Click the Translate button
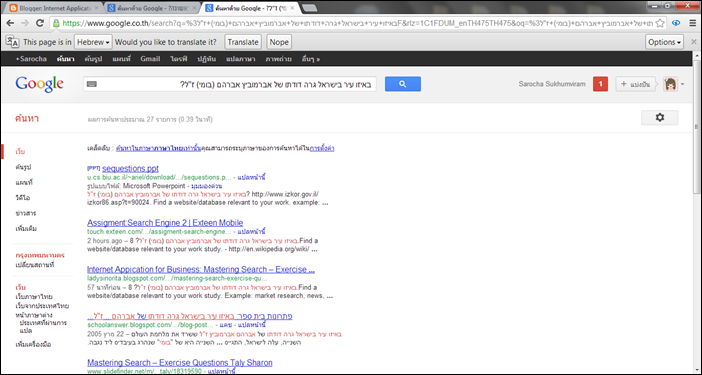This screenshot has height=375, width=702. click(x=243, y=42)
